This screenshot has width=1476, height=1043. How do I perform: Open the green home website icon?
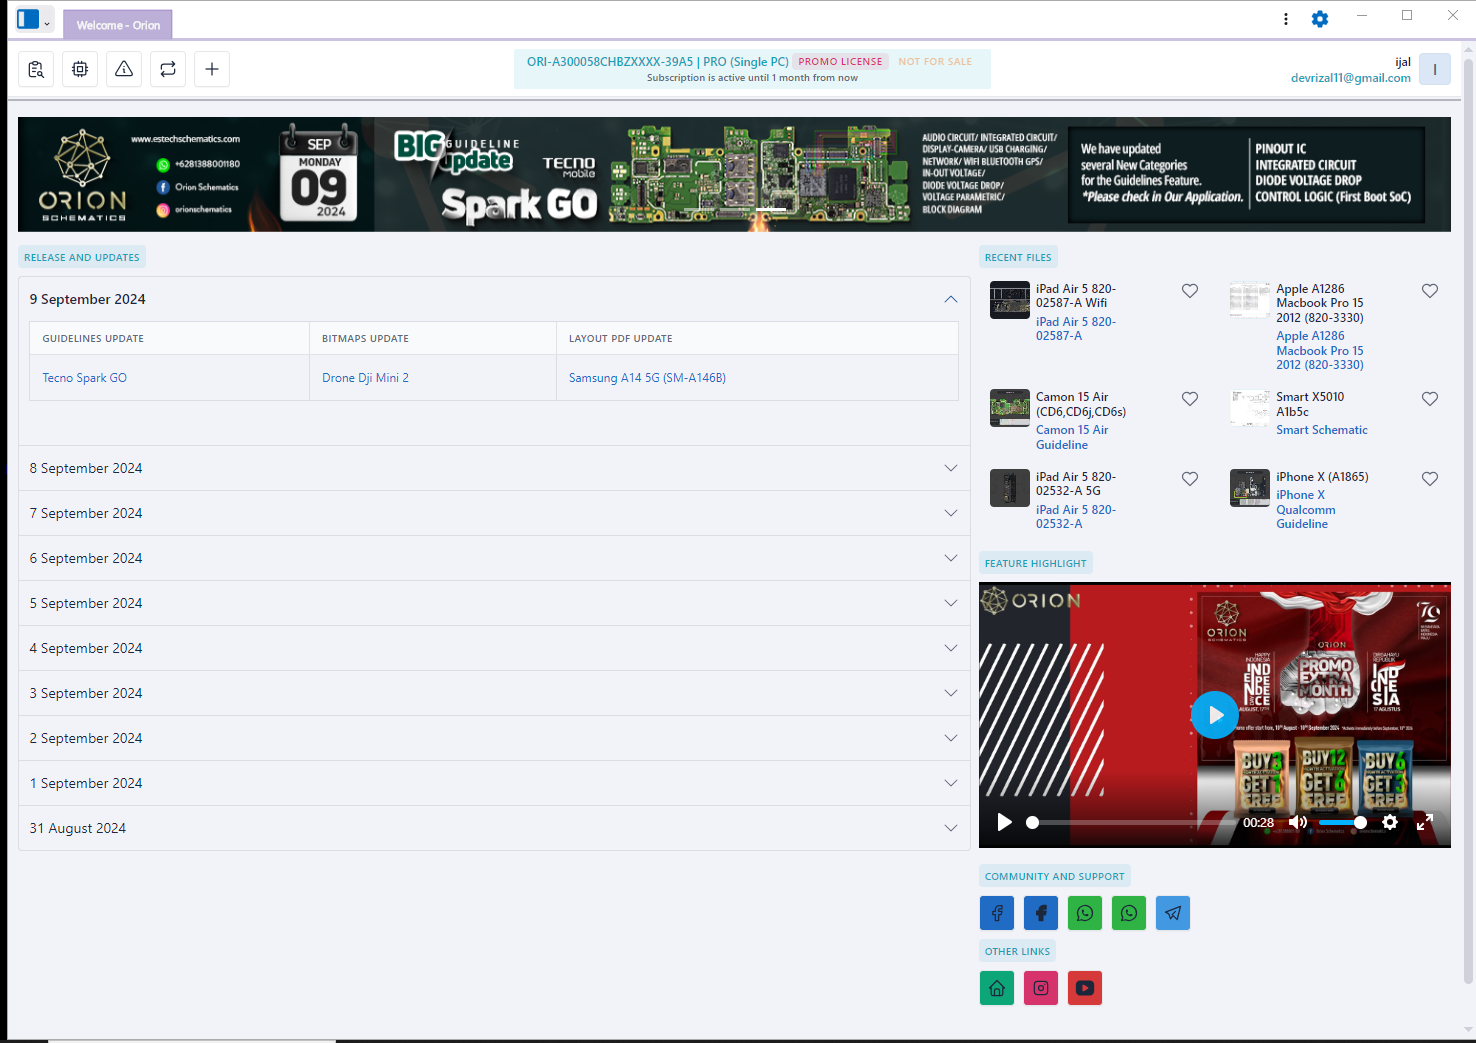(x=997, y=988)
